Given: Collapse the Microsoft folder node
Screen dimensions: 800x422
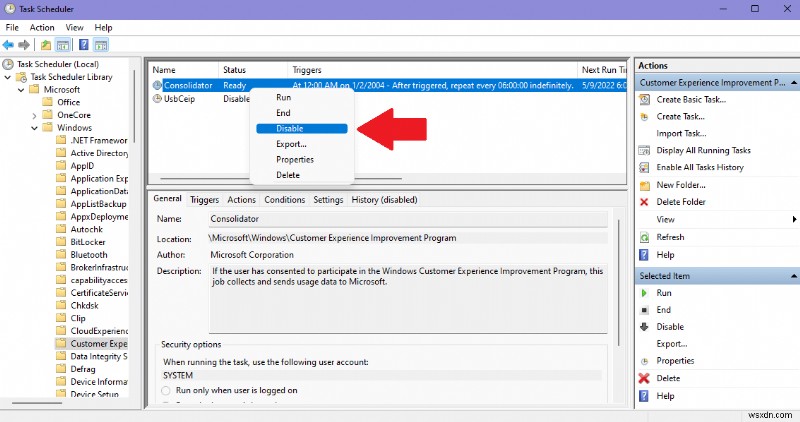Looking at the screenshot, I should 21,90.
